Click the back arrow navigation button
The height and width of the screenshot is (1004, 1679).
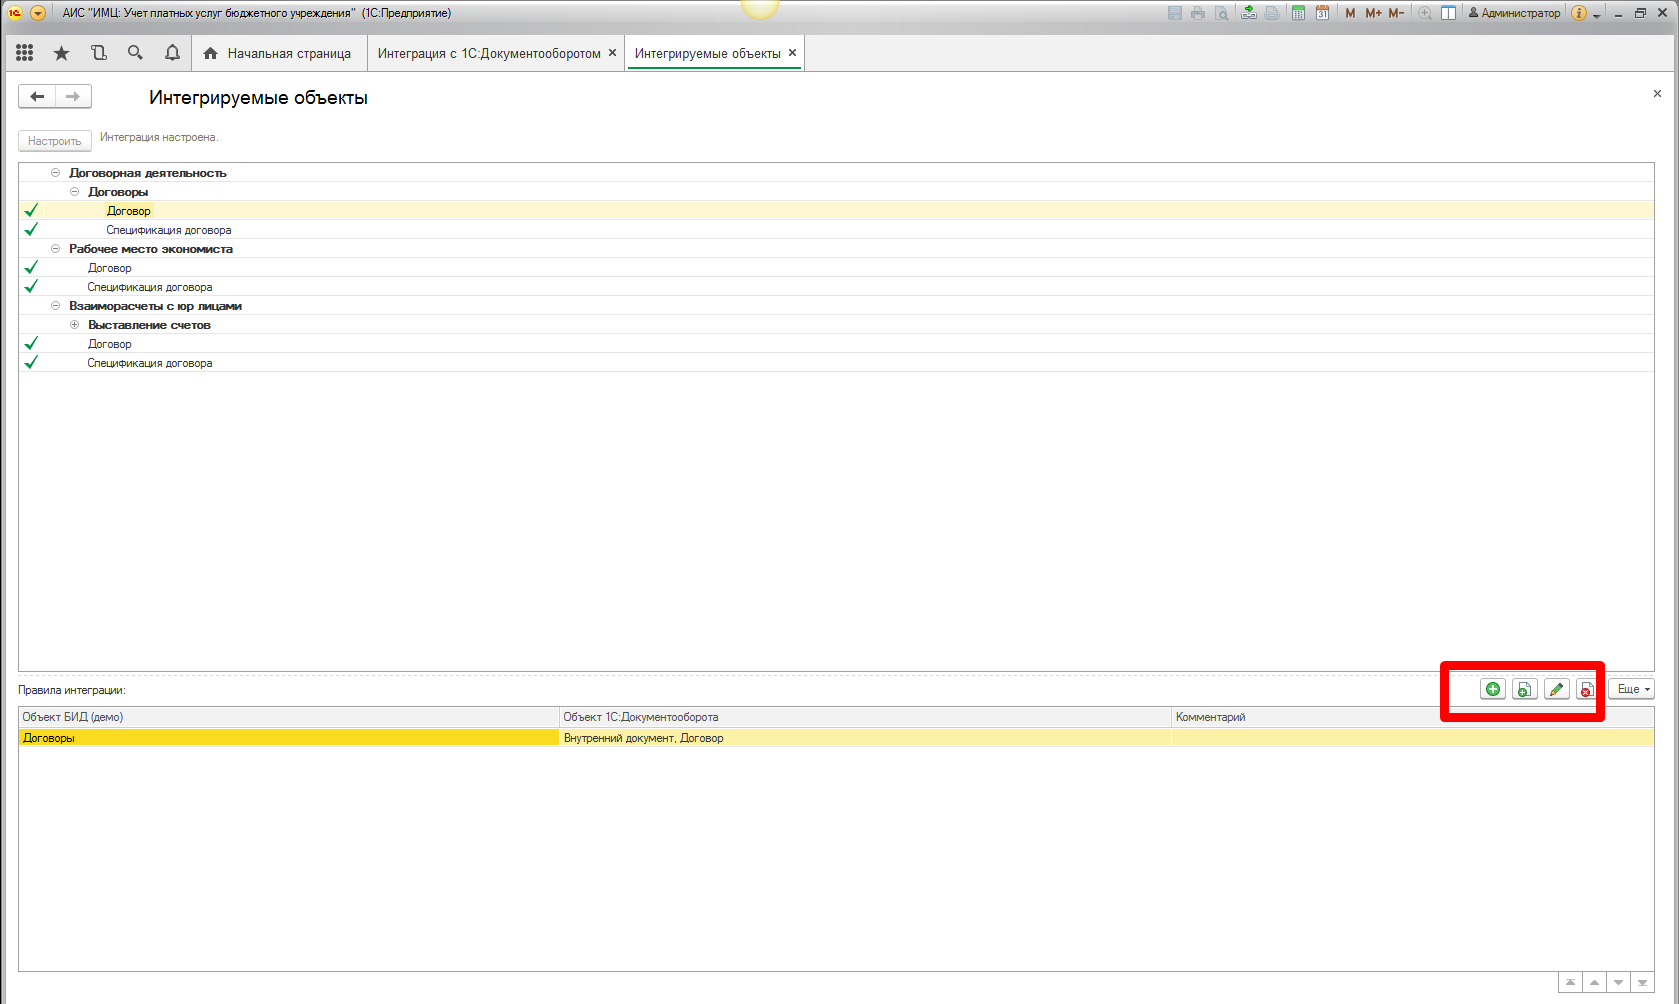(37, 97)
